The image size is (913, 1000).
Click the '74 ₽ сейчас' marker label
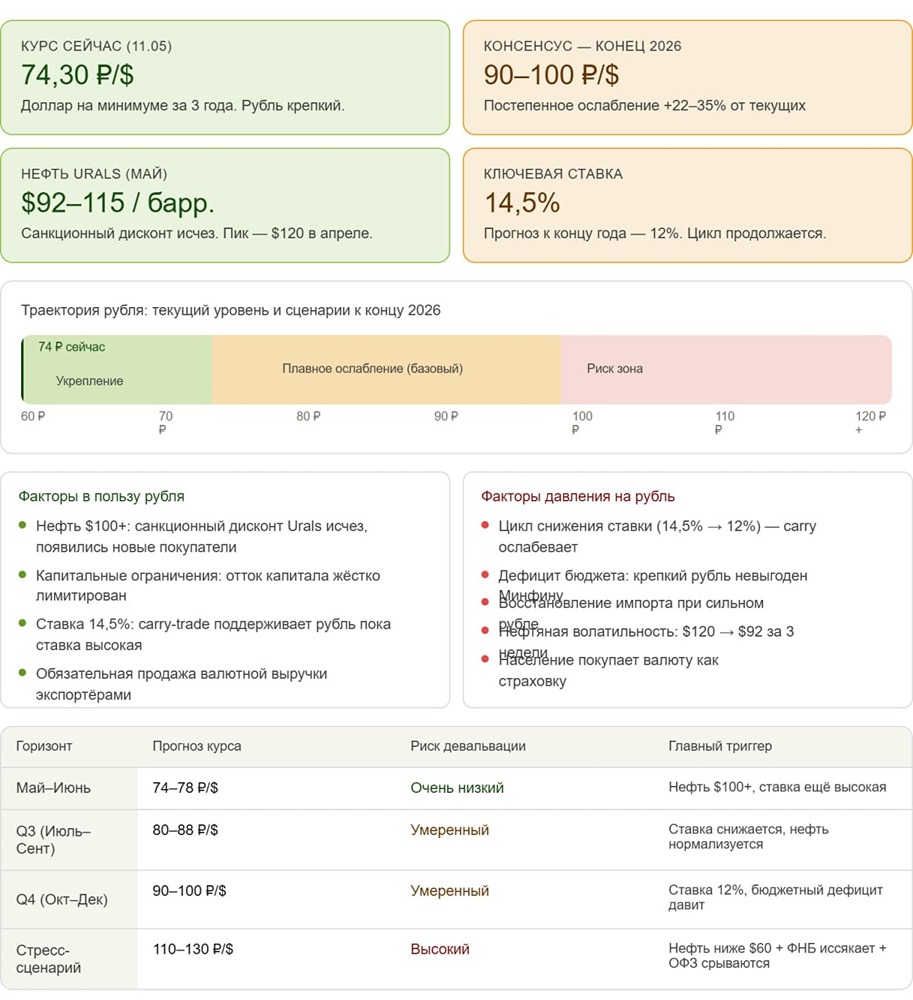[x=71, y=347]
